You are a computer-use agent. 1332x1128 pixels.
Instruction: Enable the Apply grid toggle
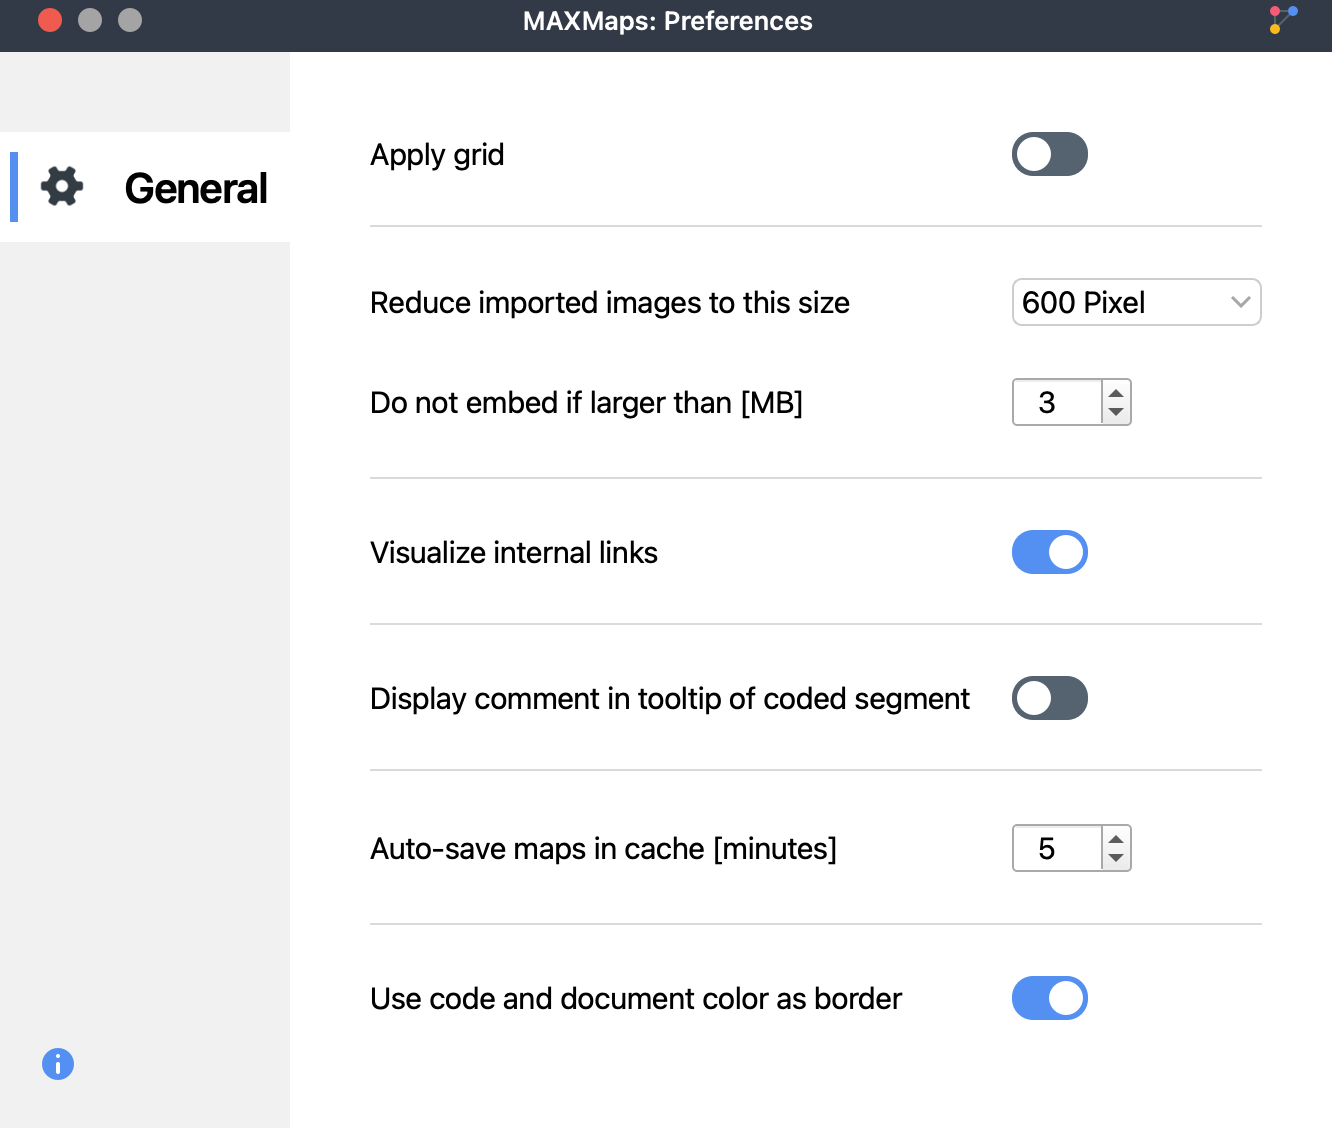(x=1050, y=154)
